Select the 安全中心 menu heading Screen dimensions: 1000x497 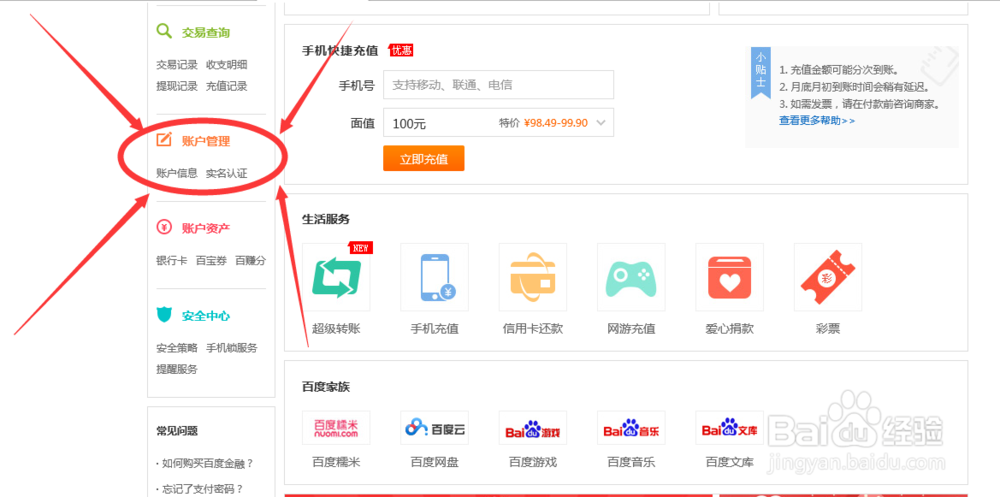click(205, 316)
